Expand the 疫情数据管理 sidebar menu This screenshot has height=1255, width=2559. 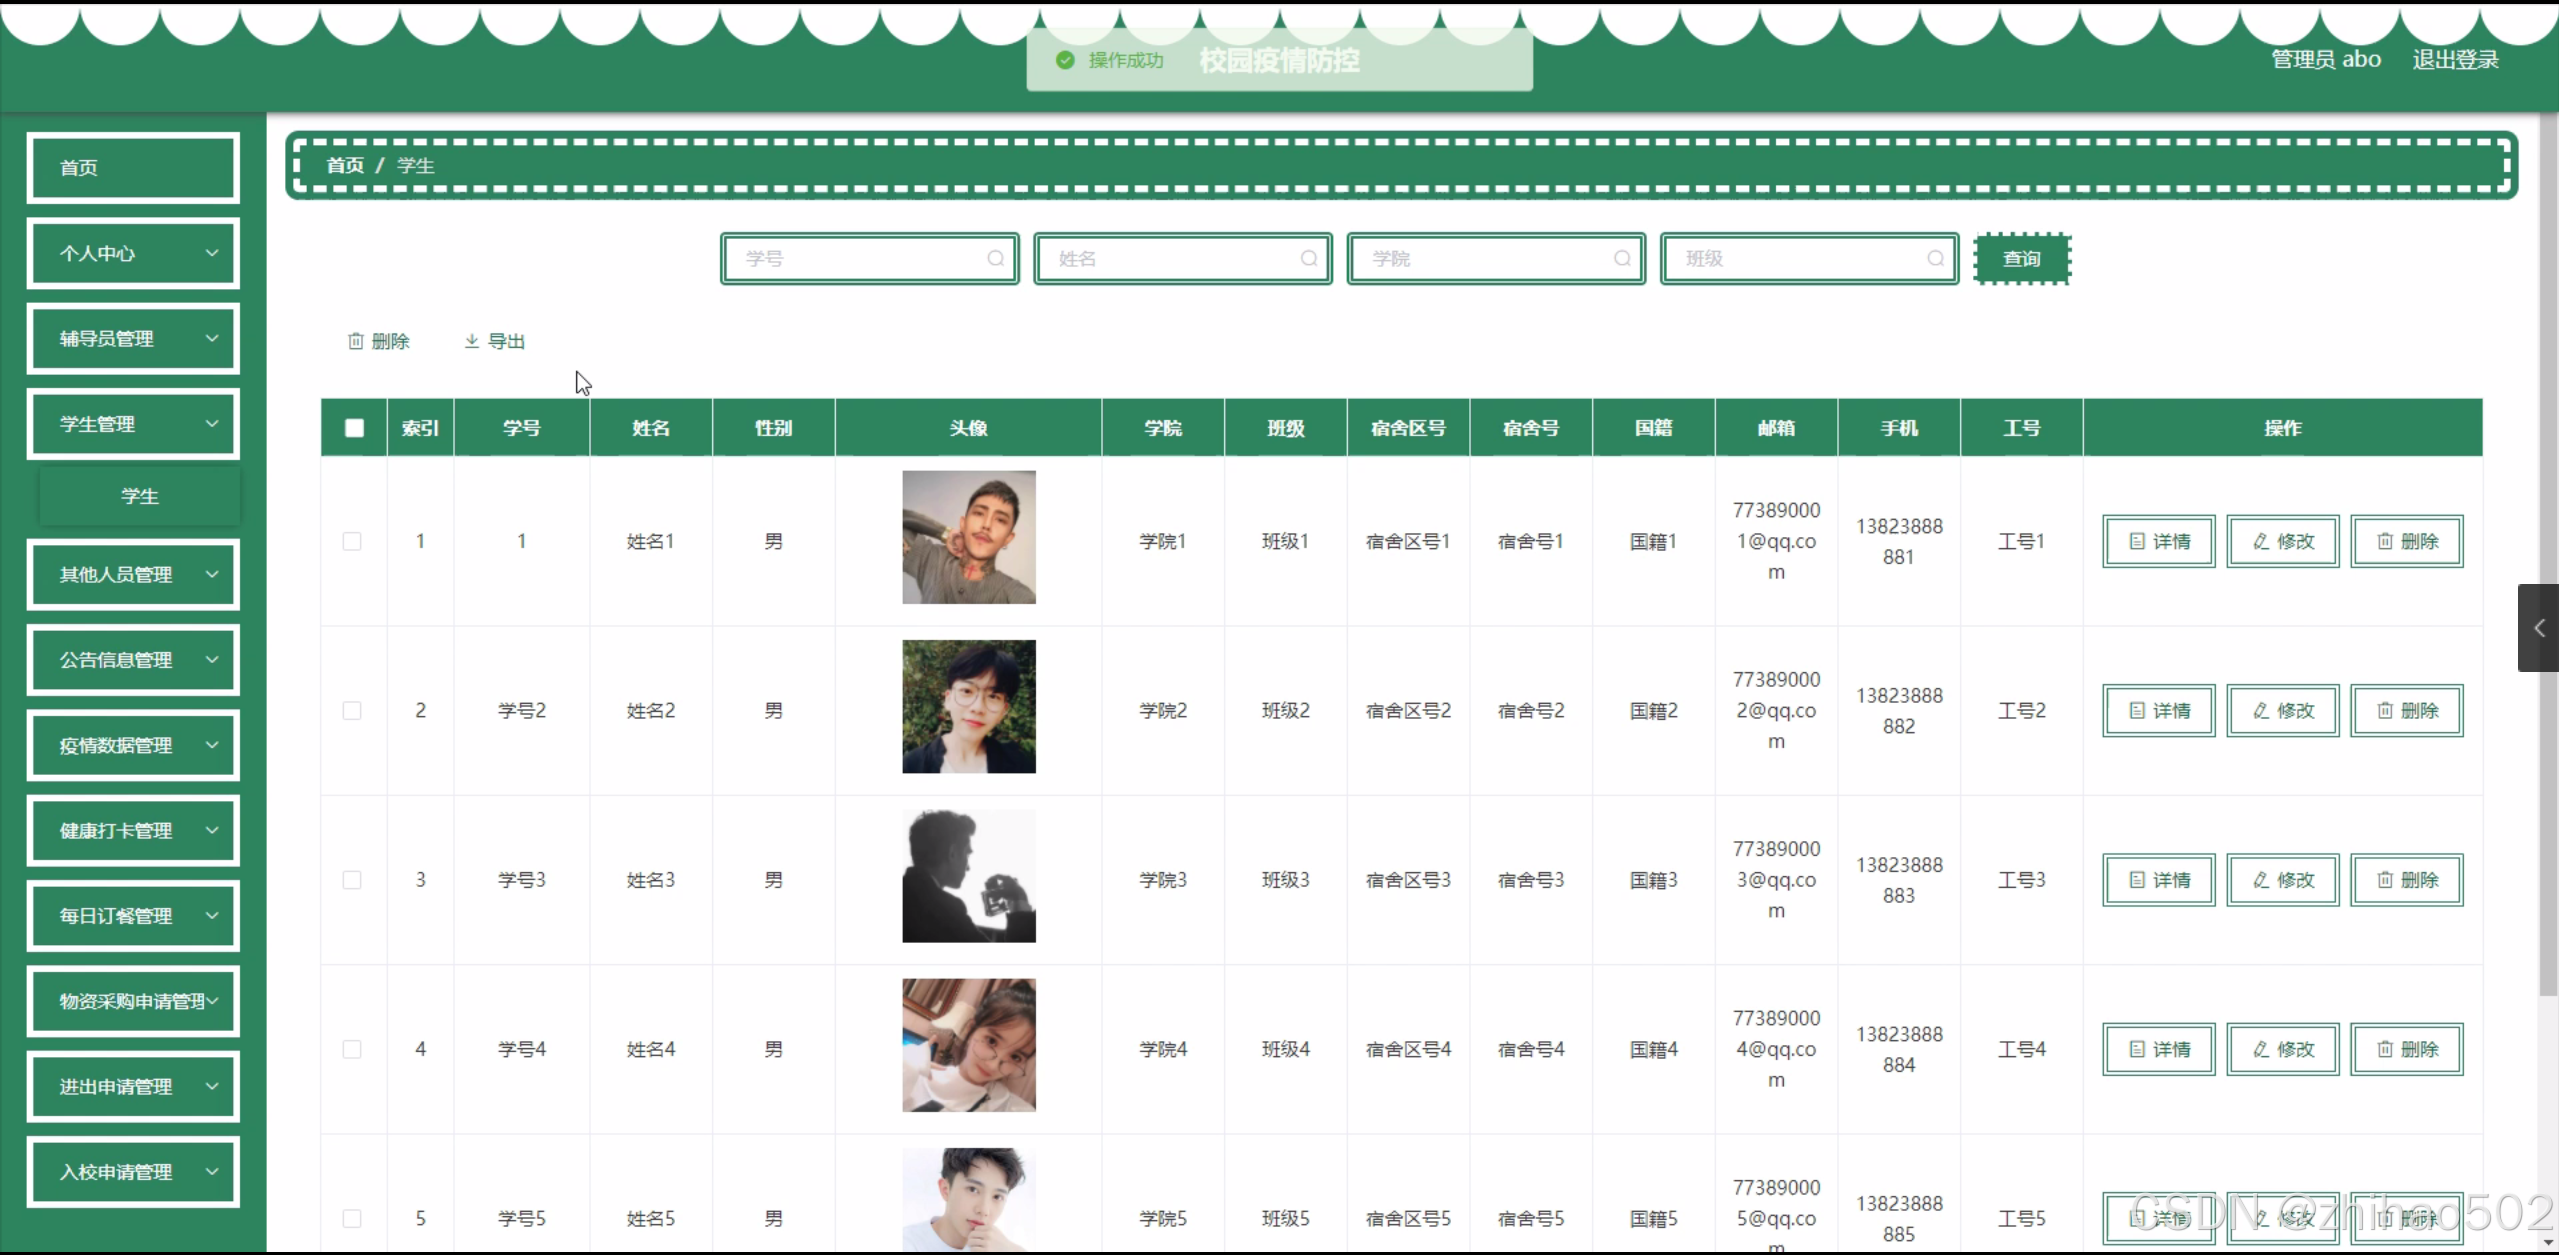point(133,746)
